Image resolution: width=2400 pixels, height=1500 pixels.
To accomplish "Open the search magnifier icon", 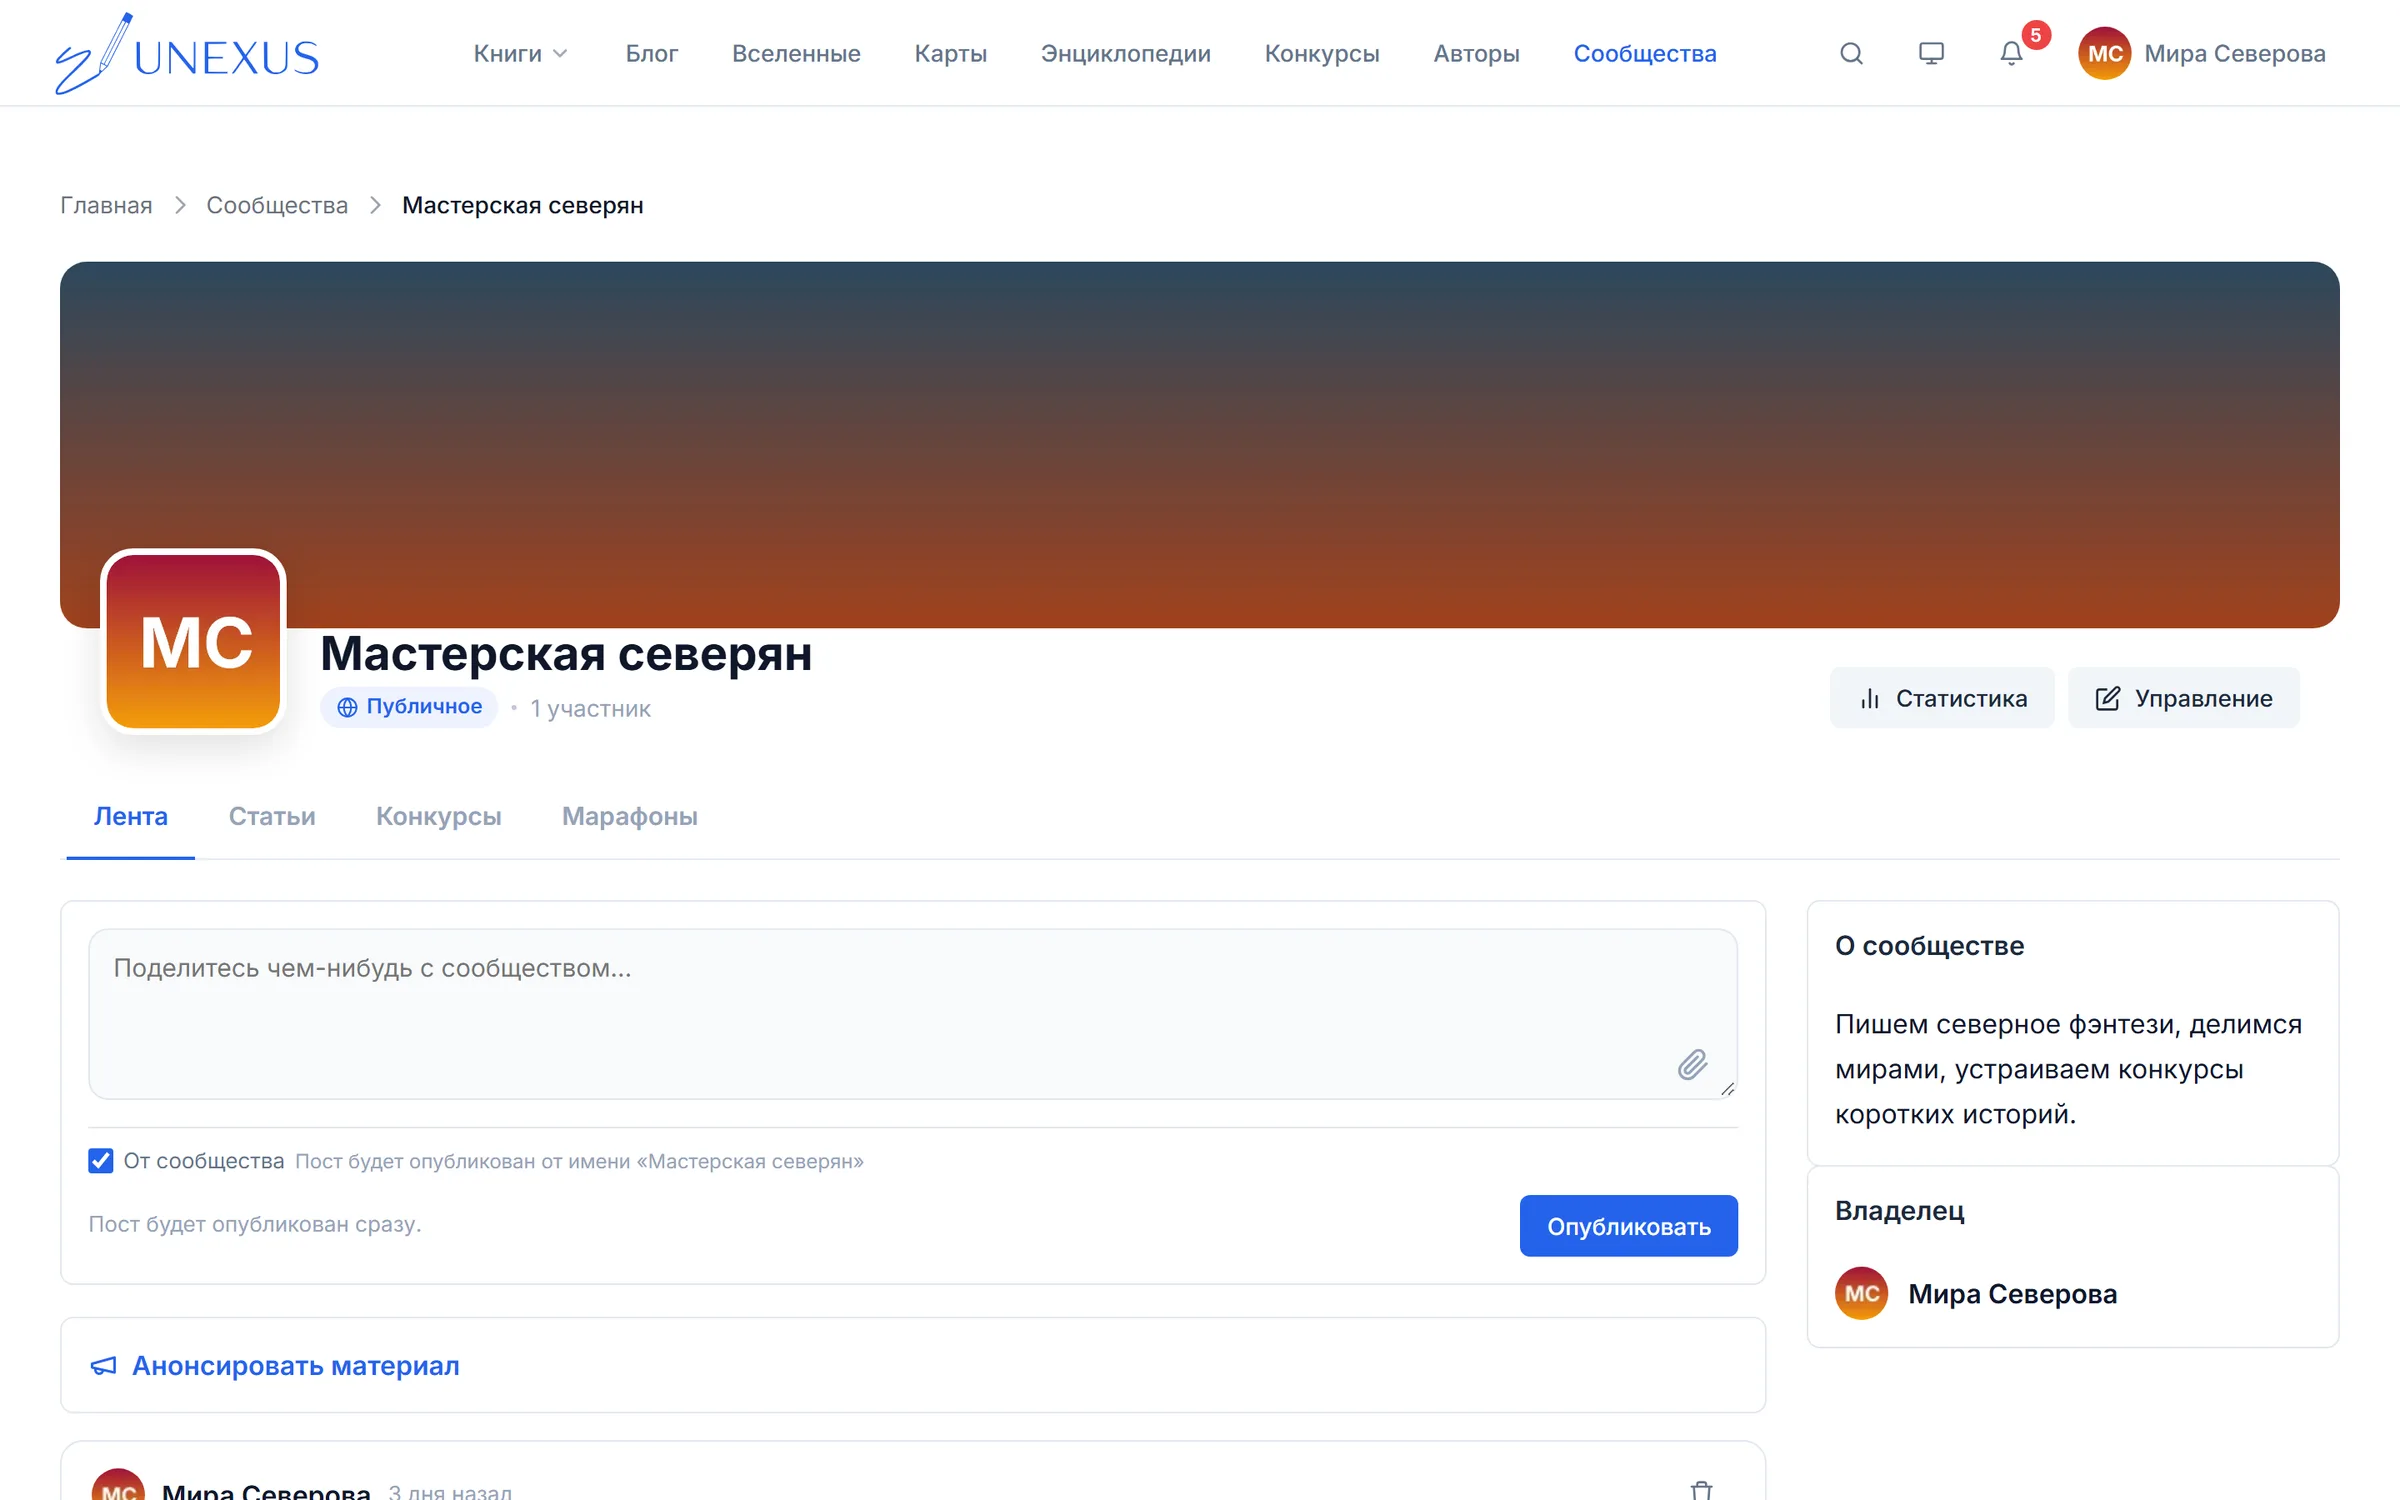I will 1851,53.
